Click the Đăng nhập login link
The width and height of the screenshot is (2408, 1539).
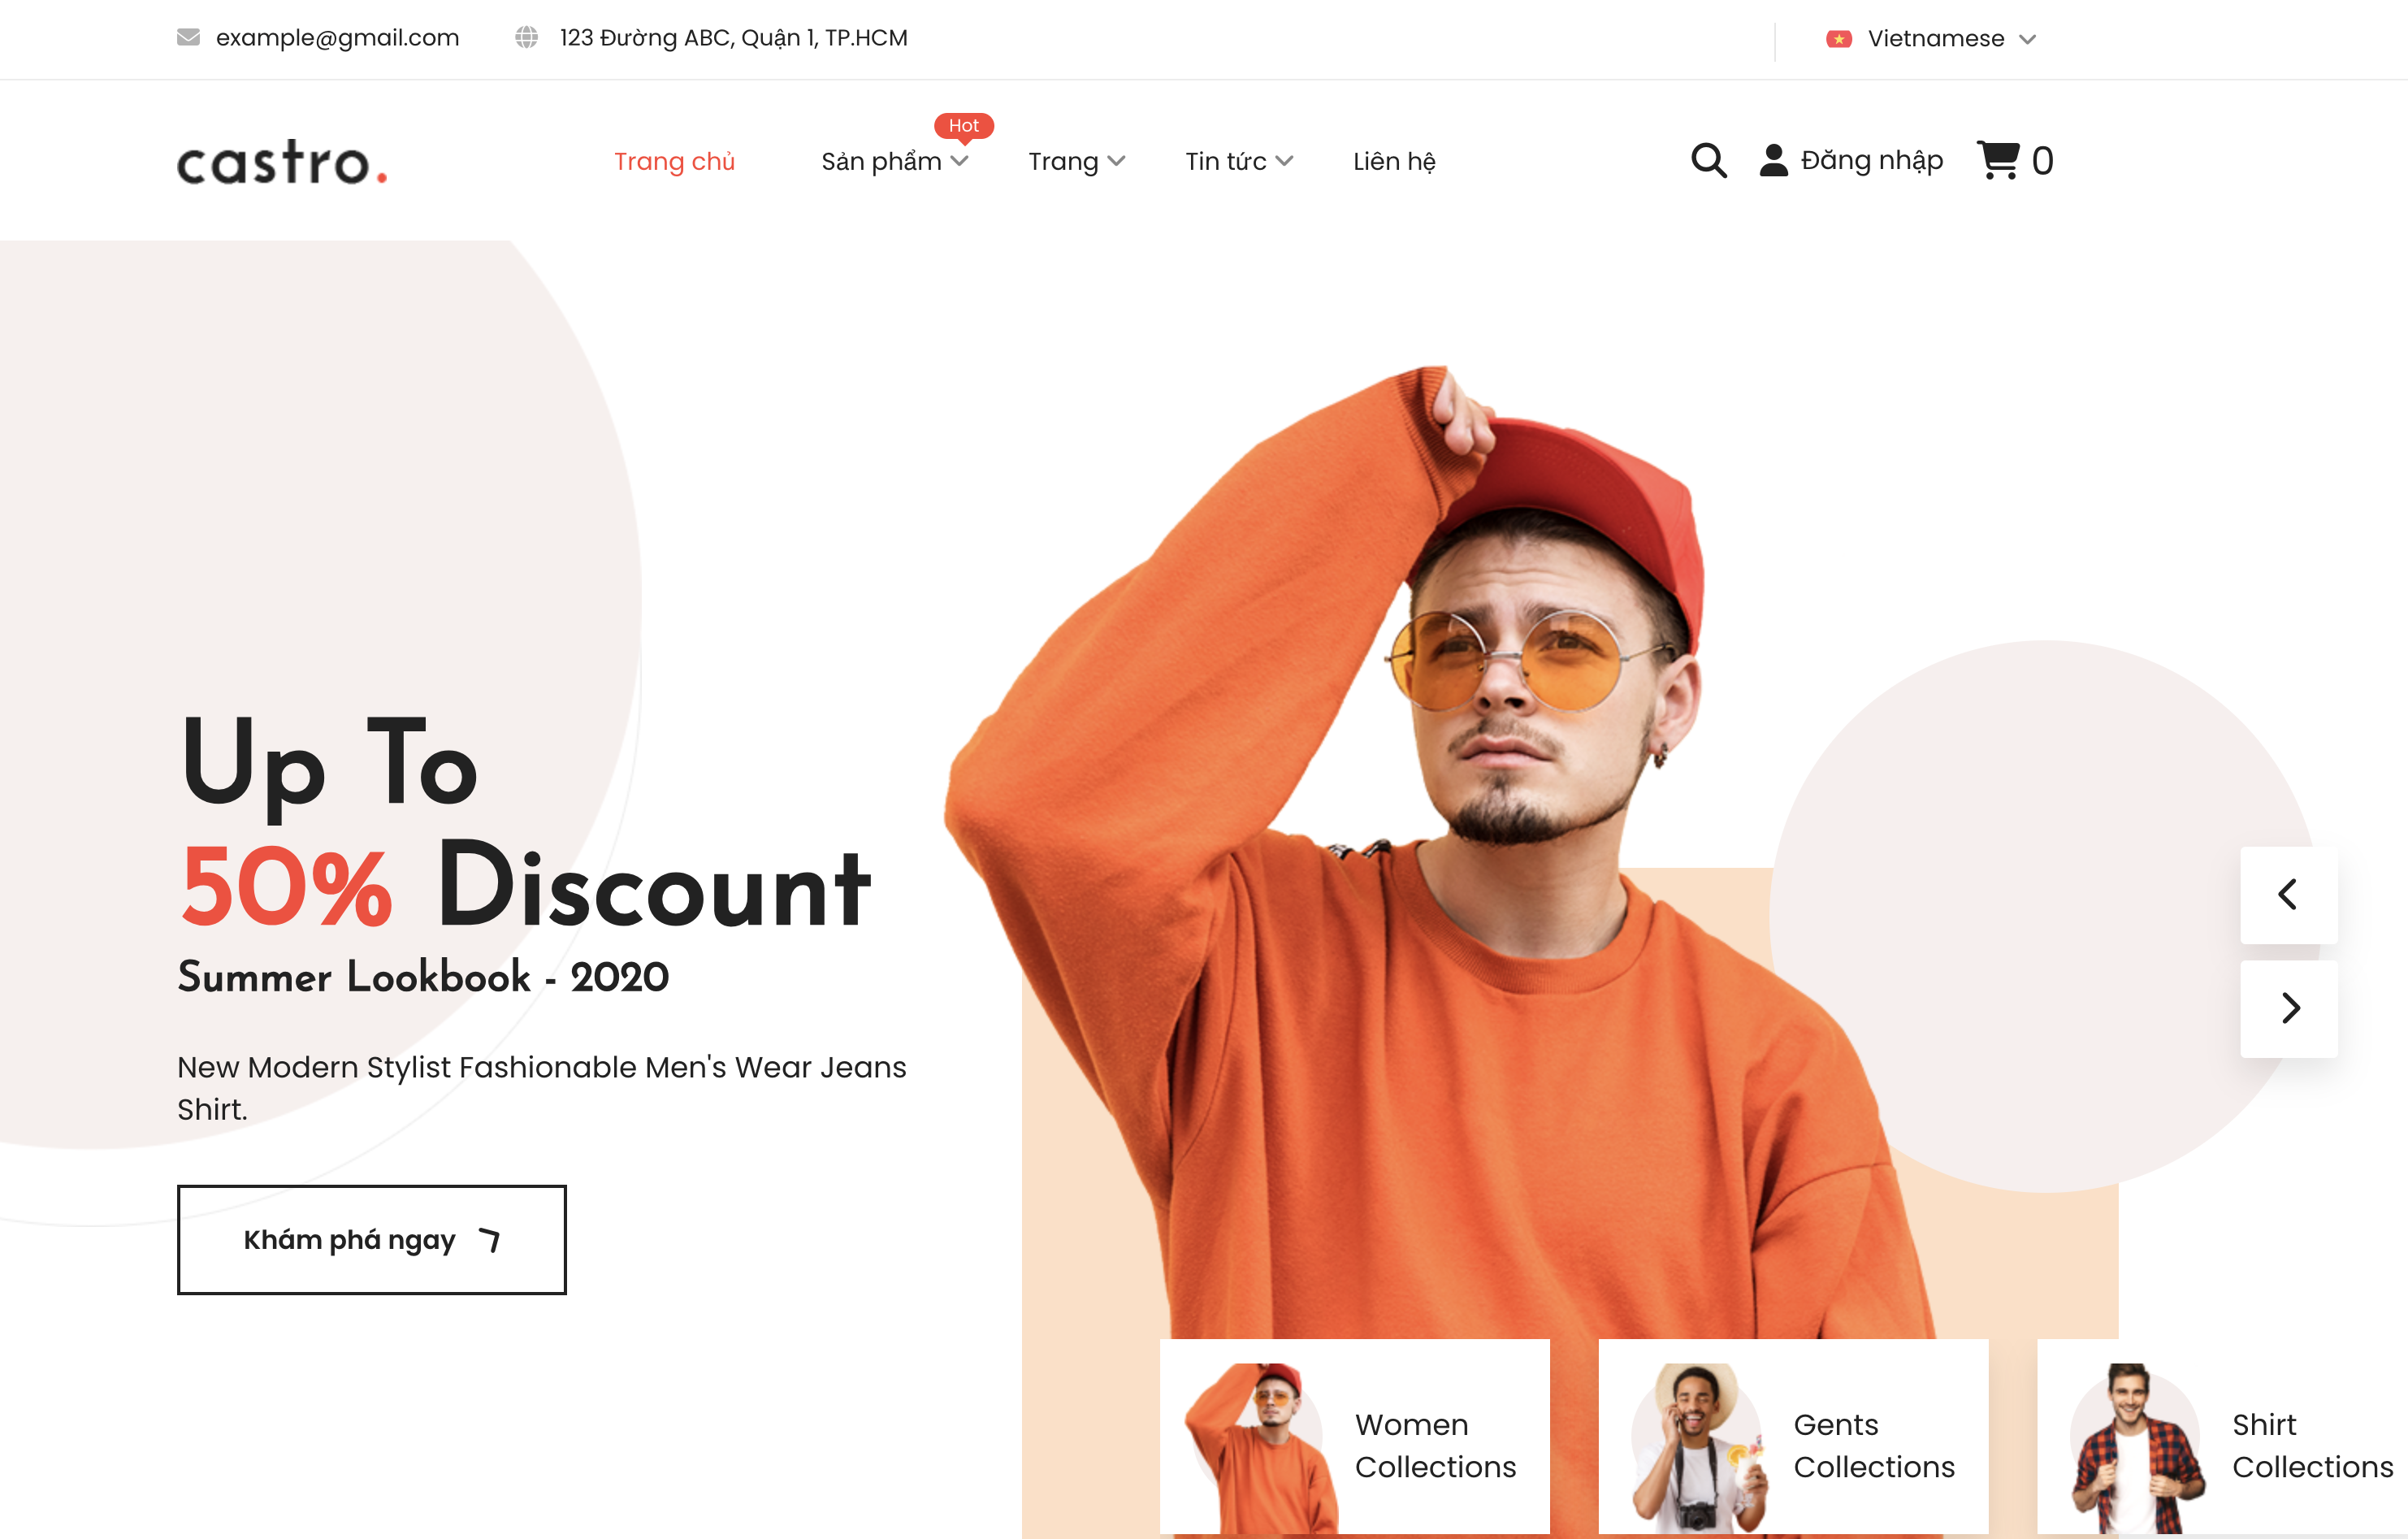[x=1871, y=160]
